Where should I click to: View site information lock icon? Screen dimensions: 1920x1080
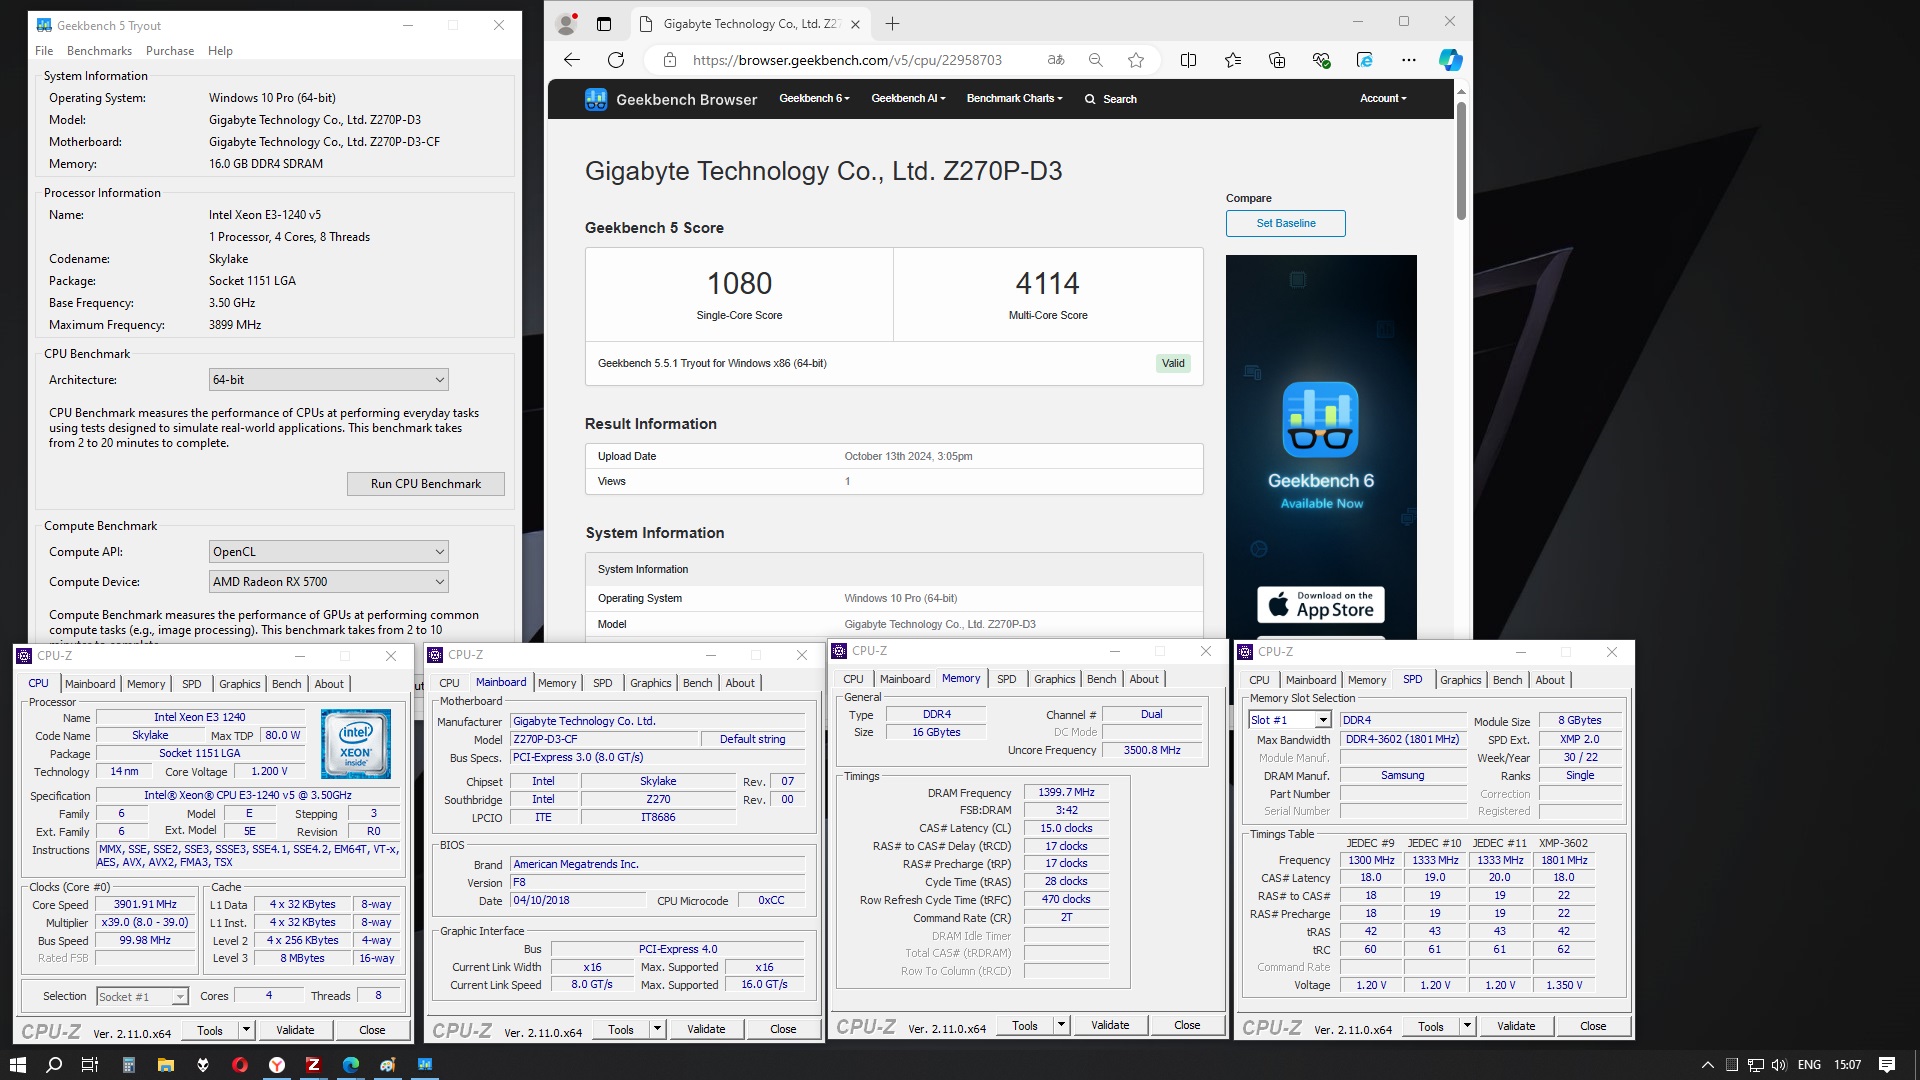[x=668, y=60]
